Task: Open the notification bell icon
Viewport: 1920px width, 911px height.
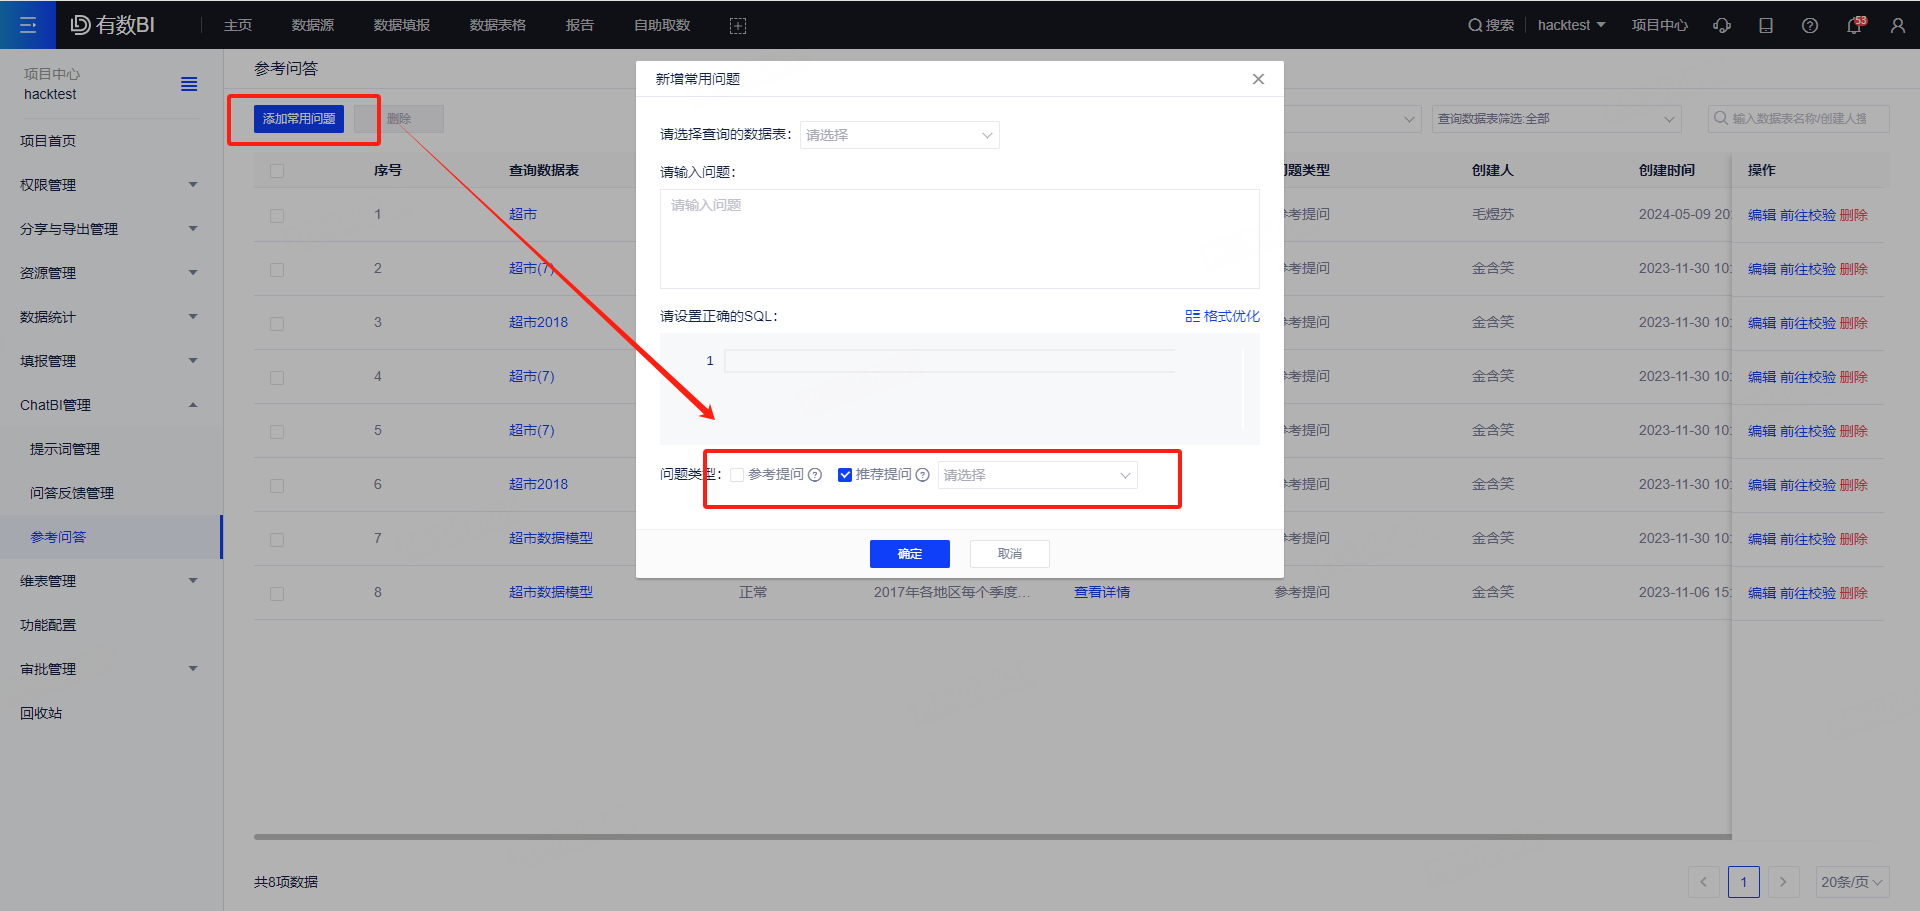Action: 1854,26
